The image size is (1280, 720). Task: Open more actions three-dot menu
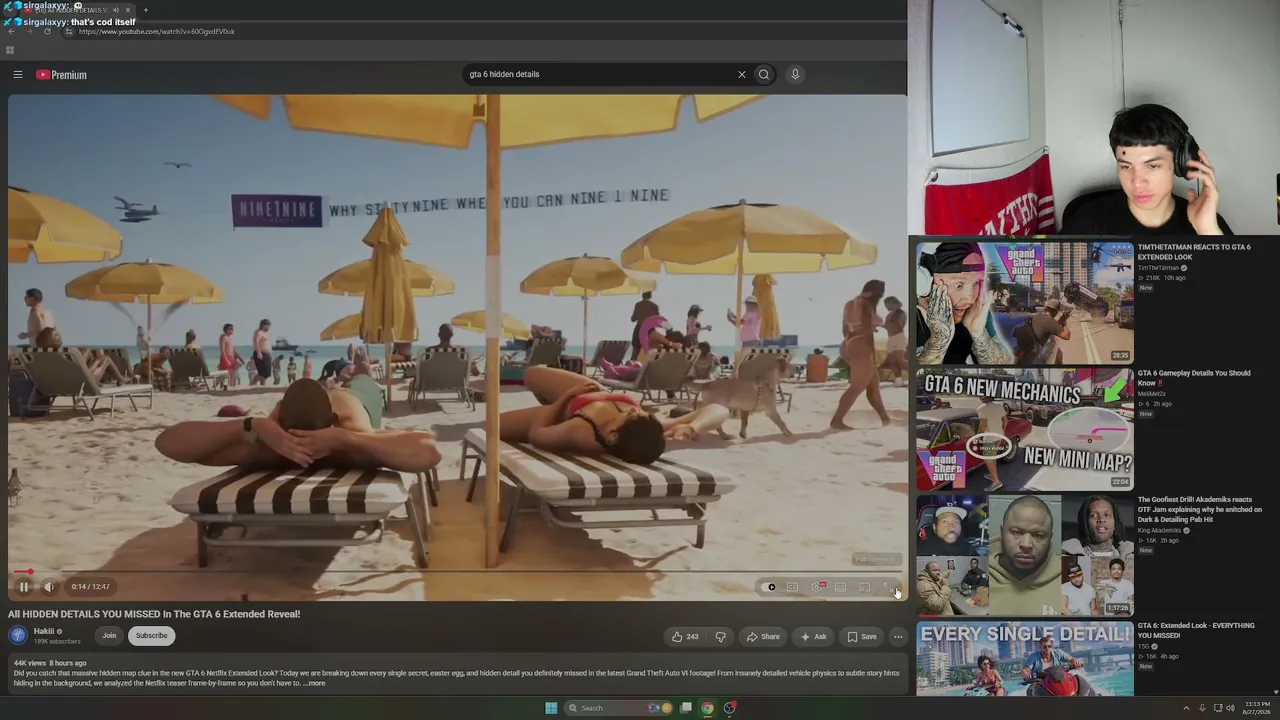(x=898, y=636)
